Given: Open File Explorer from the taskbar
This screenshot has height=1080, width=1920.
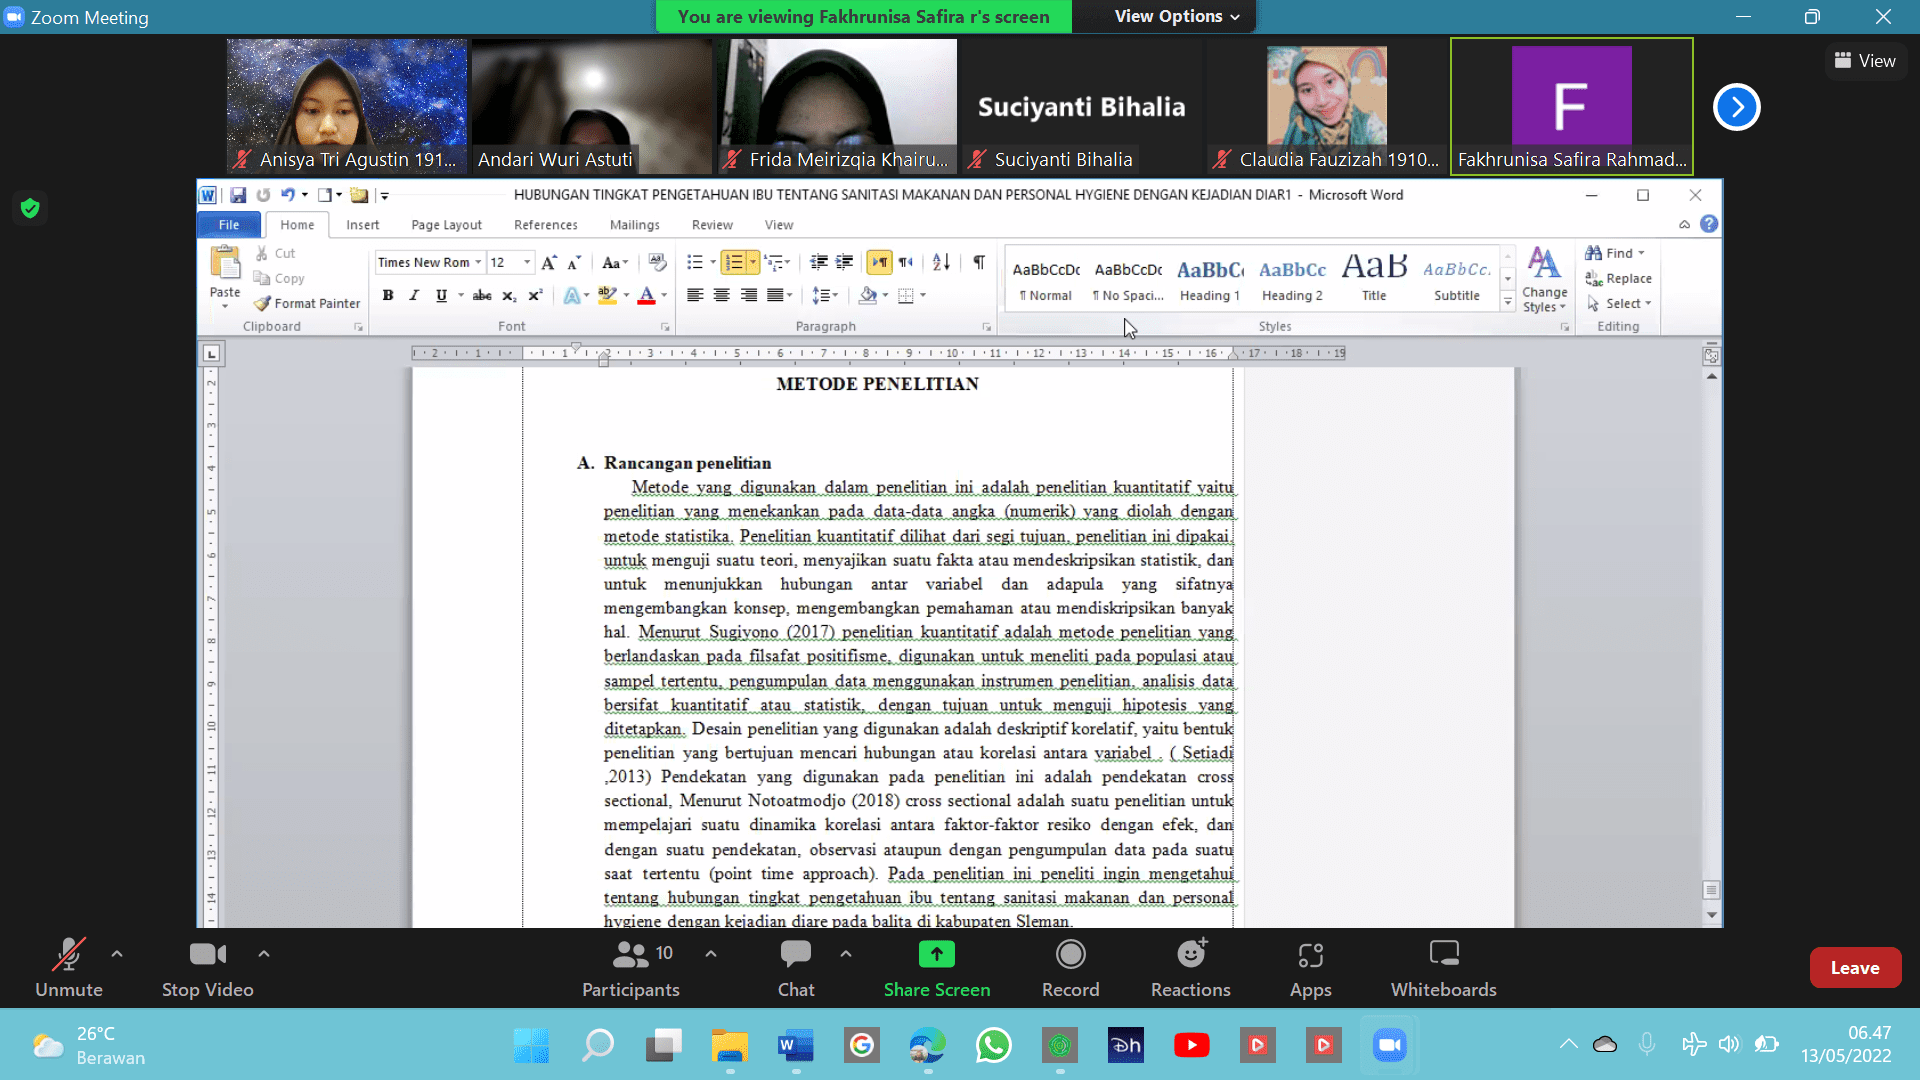Looking at the screenshot, I should [730, 1046].
